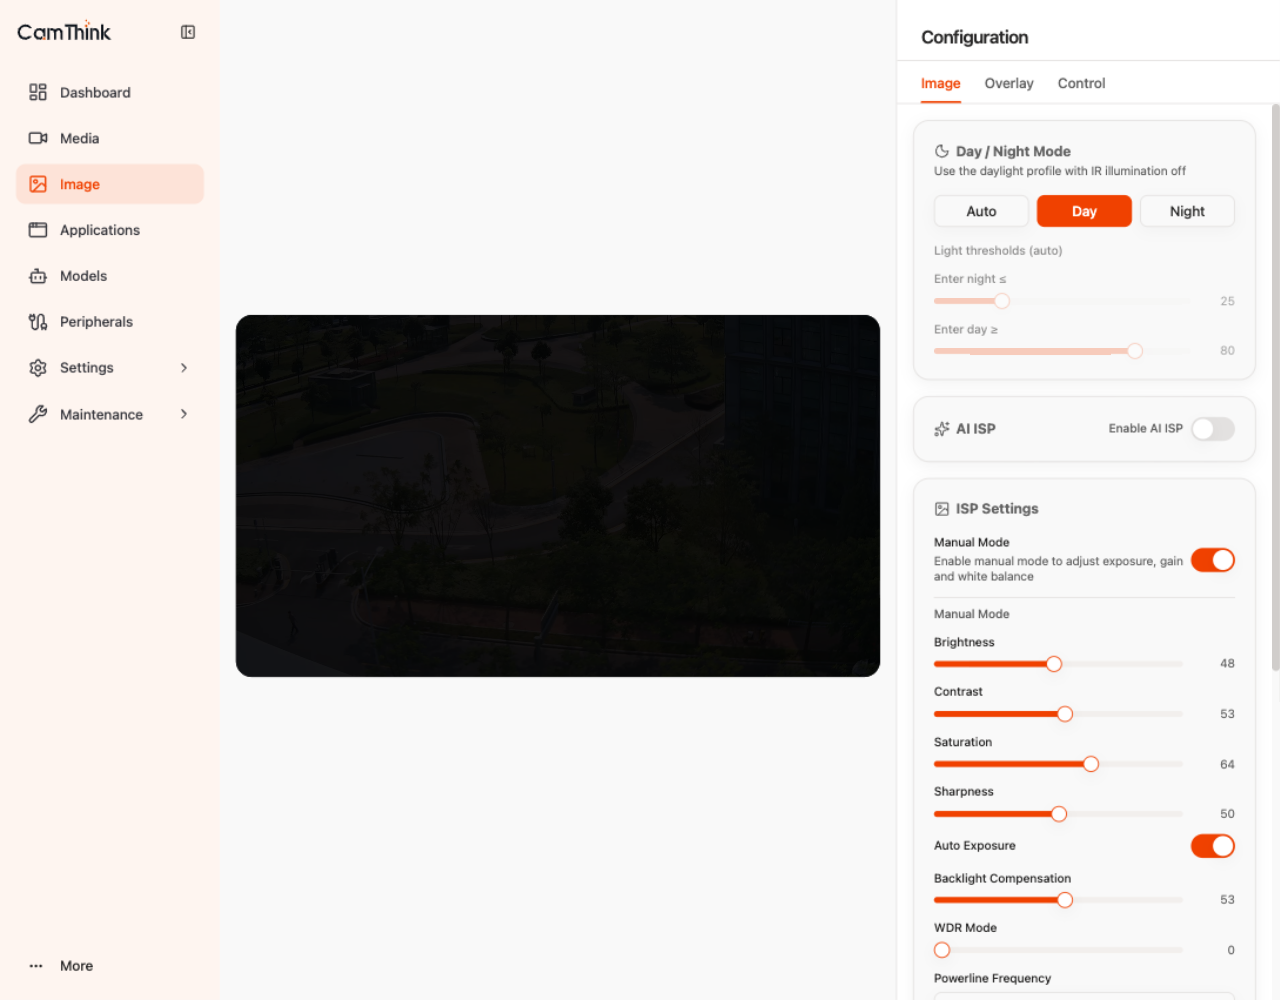Choose Auto day/night mode
The width and height of the screenshot is (1280, 1000).
[981, 211]
